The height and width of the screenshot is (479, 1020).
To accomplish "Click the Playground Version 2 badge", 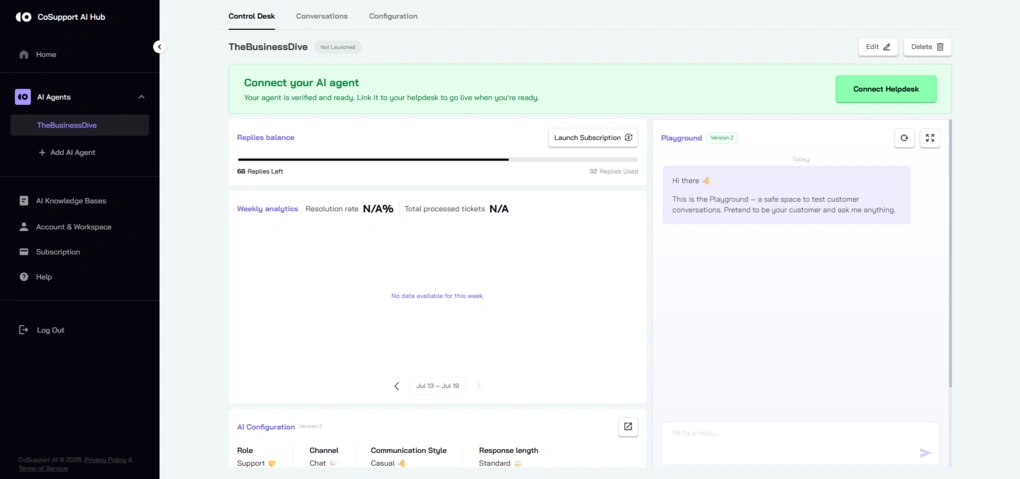I will pos(722,138).
